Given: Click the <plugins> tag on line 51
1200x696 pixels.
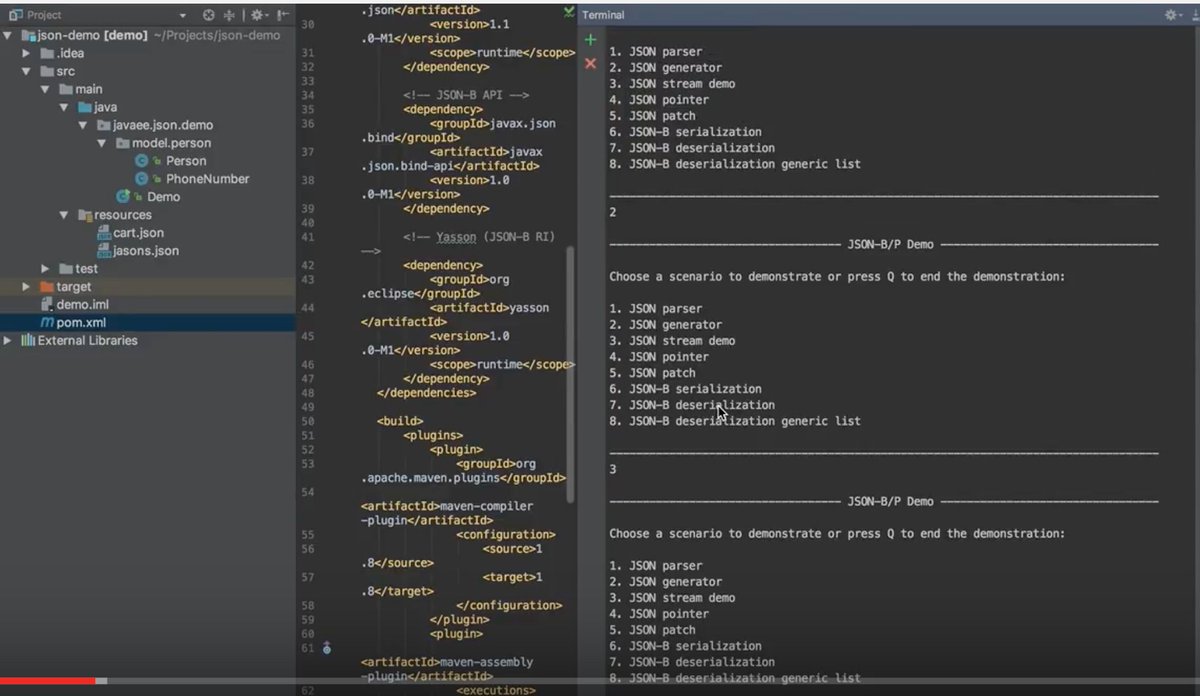Looking at the screenshot, I should pyautogui.click(x=433, y=435).
